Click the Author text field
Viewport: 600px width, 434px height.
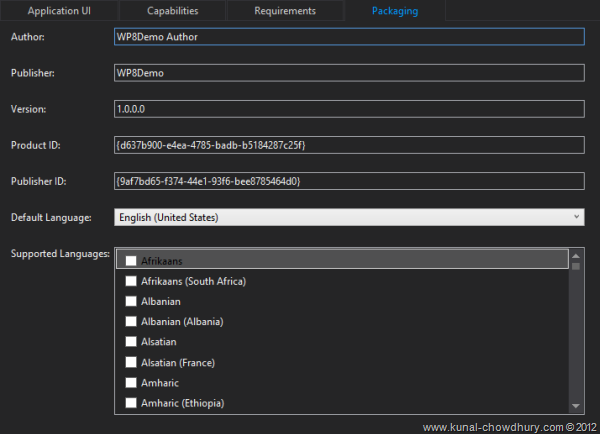(x=349, y=37)
